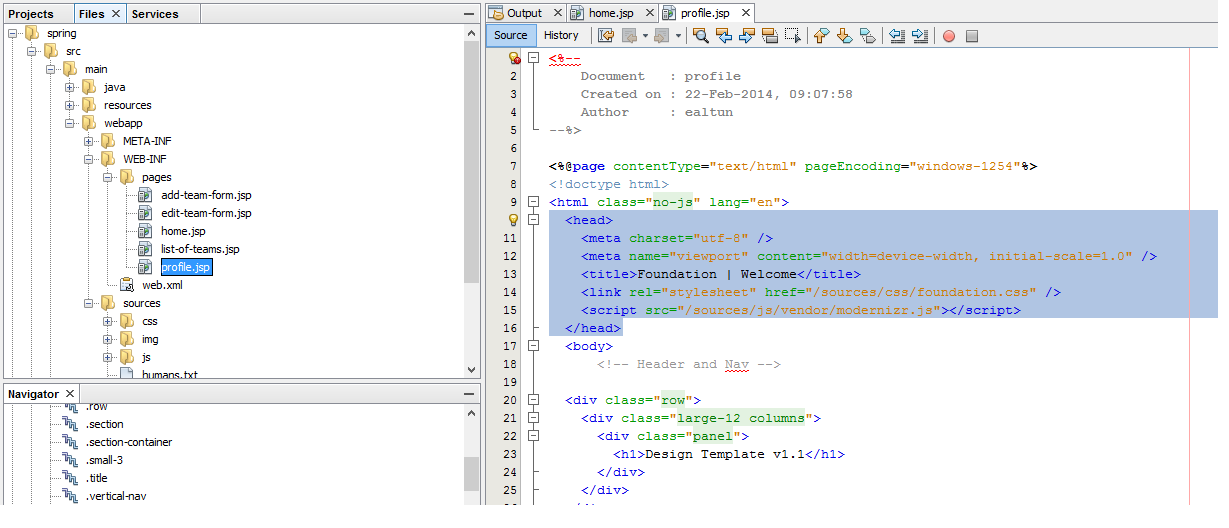Close the Output tab
Image resolution: width=1229 pixels, height=528 pixels.
pyautogui.click(x=557, y=13)
